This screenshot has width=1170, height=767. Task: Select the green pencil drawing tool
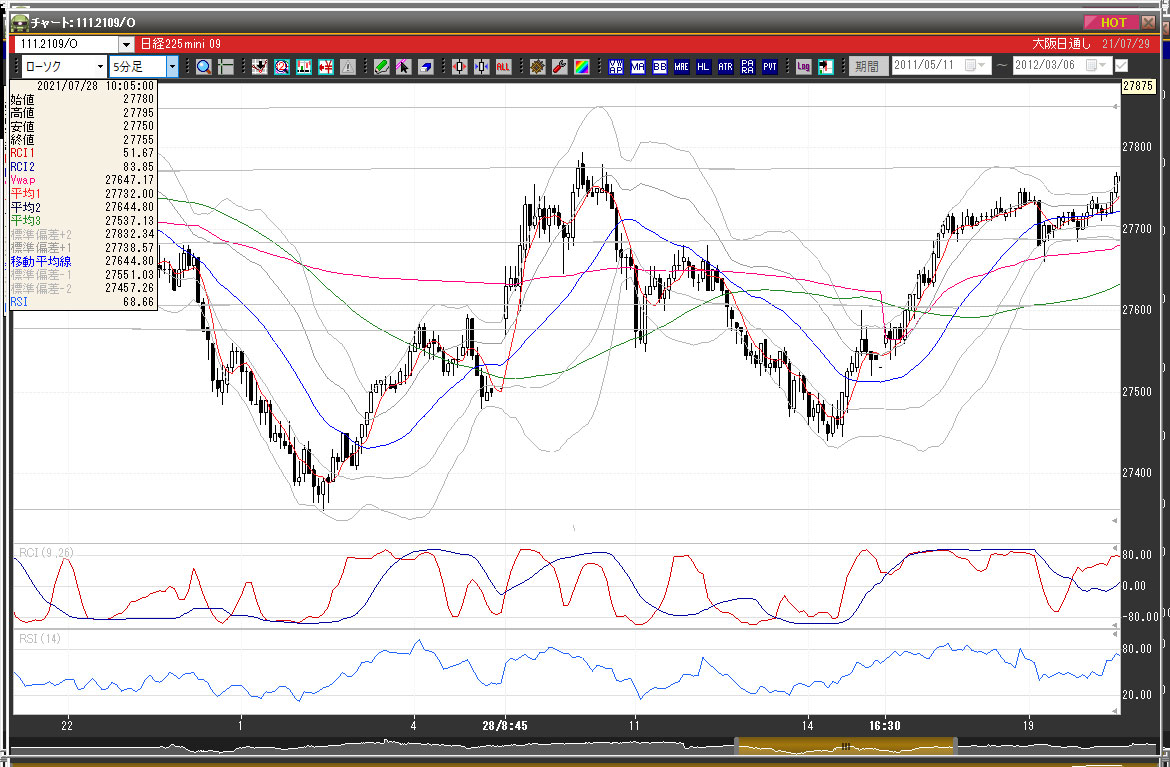tap(381, 67)
